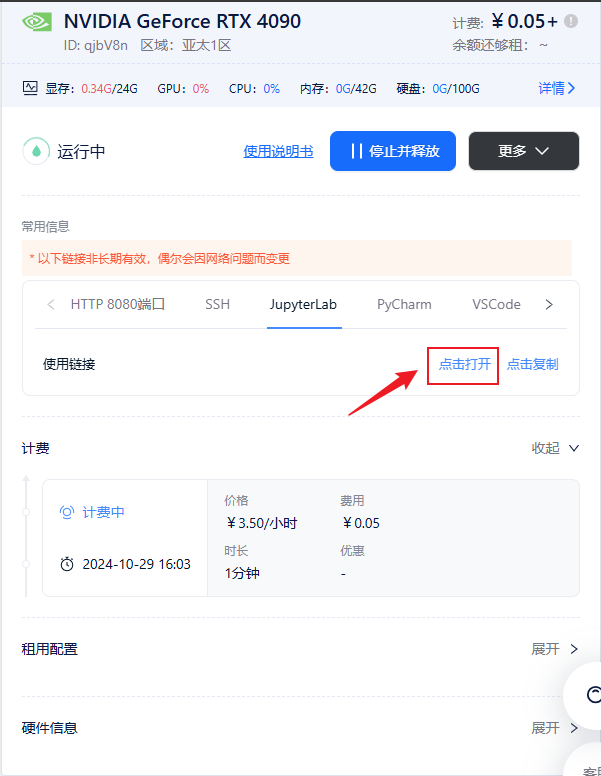Click the clock icon next to start time
The width and height of the screenshot is (601, 776).
point(67,564)
